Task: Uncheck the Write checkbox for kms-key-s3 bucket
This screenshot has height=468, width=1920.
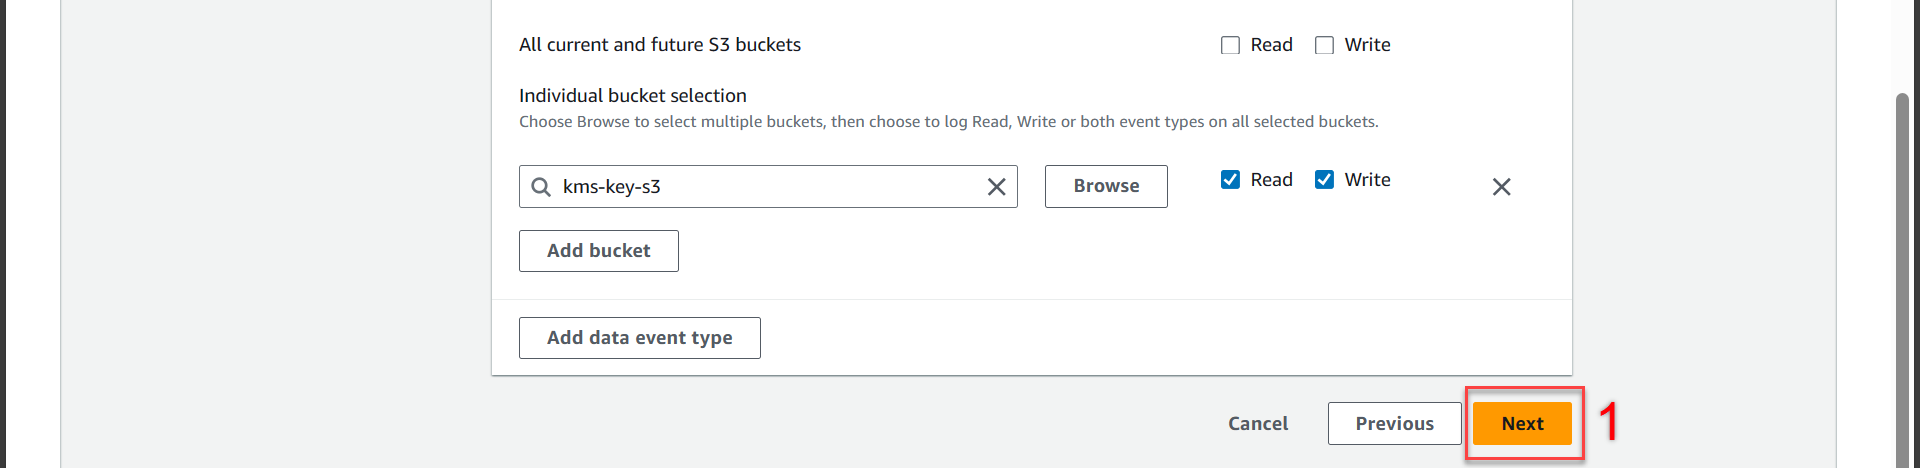Action: pyautogui.click(x=1324, y=180)
